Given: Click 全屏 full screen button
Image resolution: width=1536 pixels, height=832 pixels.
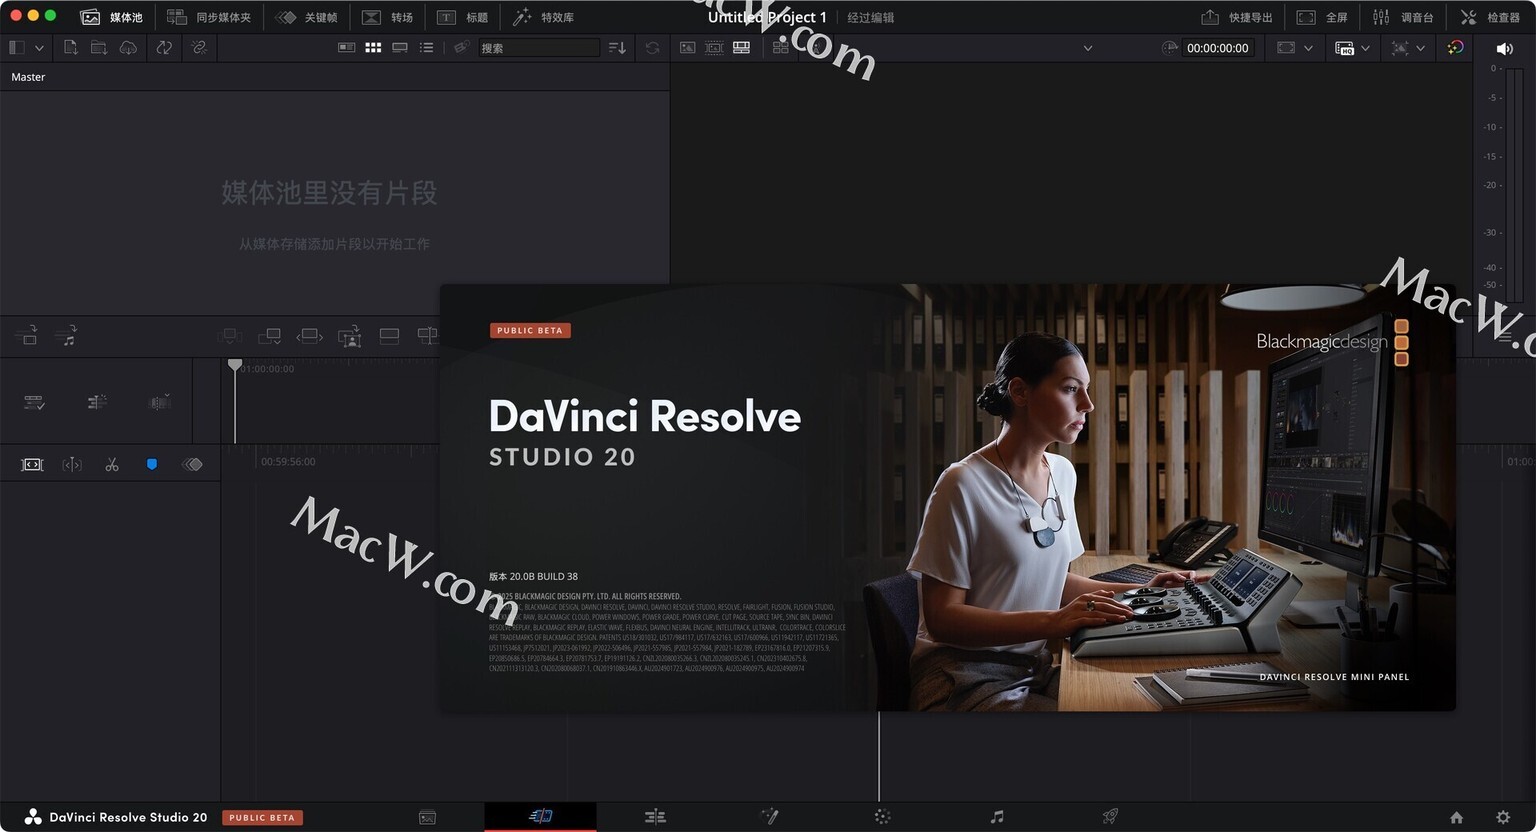Looking at the screenshot, I should pyautogui.click(x=1322, y=17).
